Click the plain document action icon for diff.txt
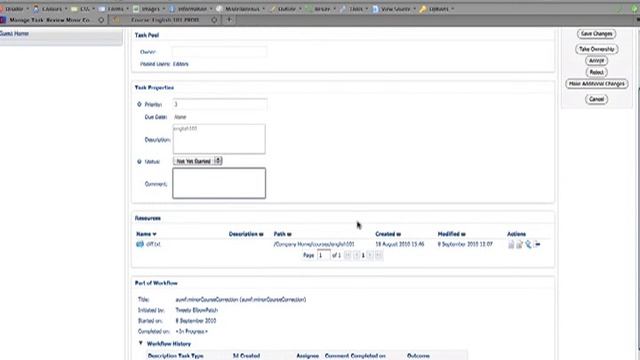This screenshot has height=360, width=640. click(x=511, y=244)
